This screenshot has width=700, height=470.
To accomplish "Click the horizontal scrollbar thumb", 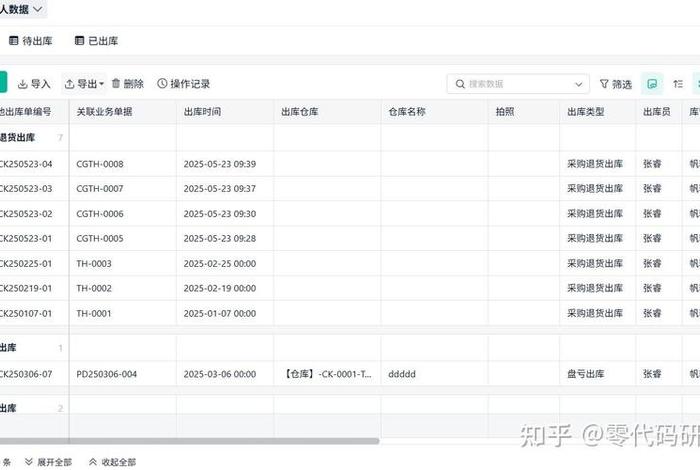I will click(x=190, y=441).
